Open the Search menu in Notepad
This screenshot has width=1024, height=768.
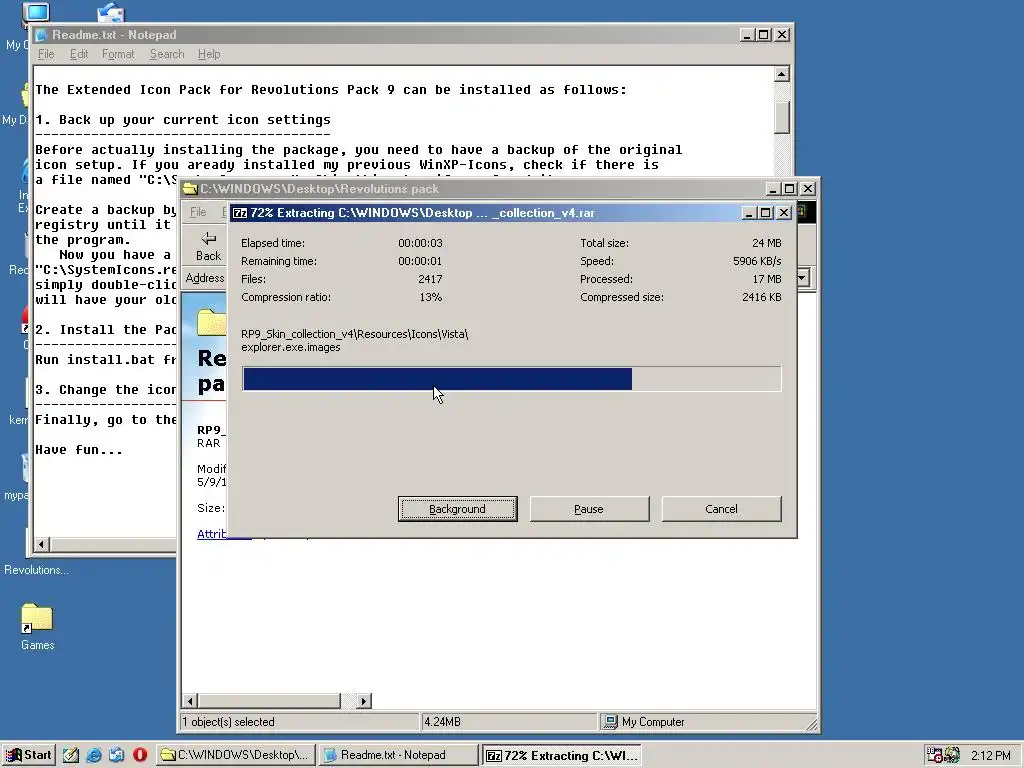pyautogui.click(x=167, y=54)
